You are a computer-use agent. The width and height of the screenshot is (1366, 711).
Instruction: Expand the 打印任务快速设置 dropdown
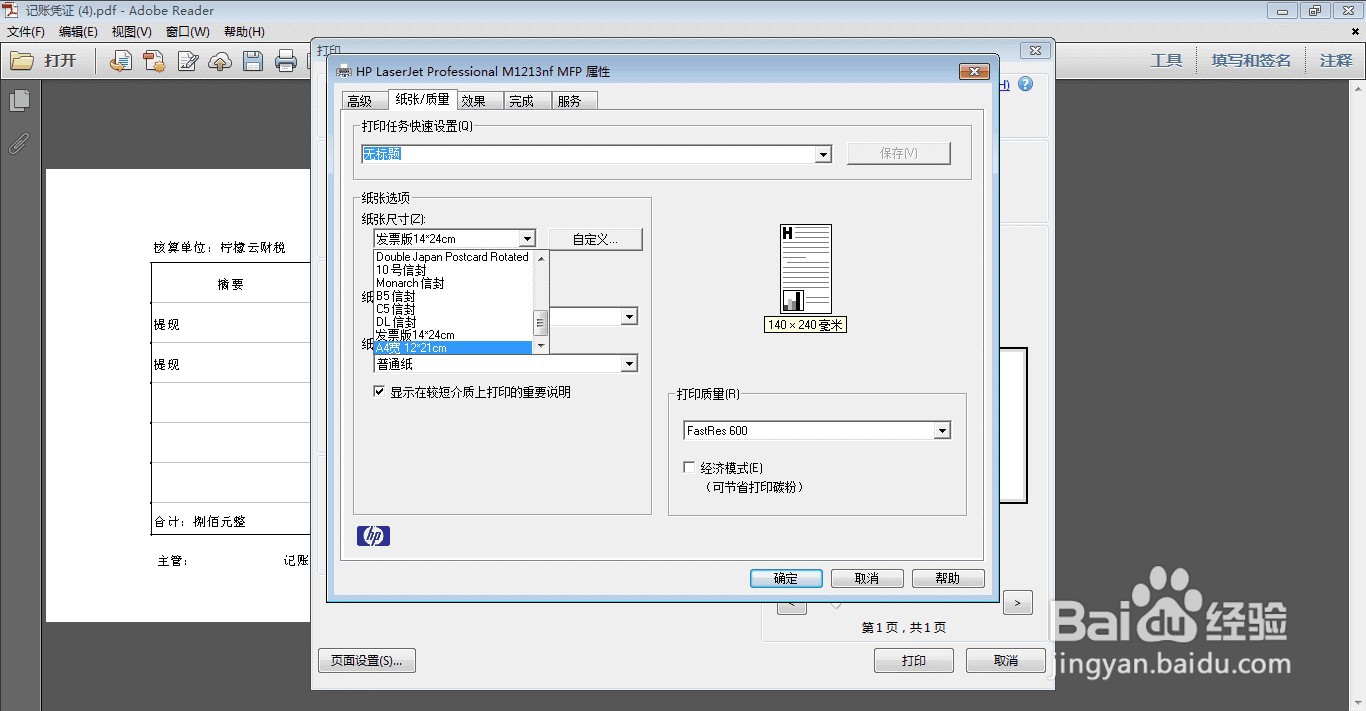click(x=823, y=155)
